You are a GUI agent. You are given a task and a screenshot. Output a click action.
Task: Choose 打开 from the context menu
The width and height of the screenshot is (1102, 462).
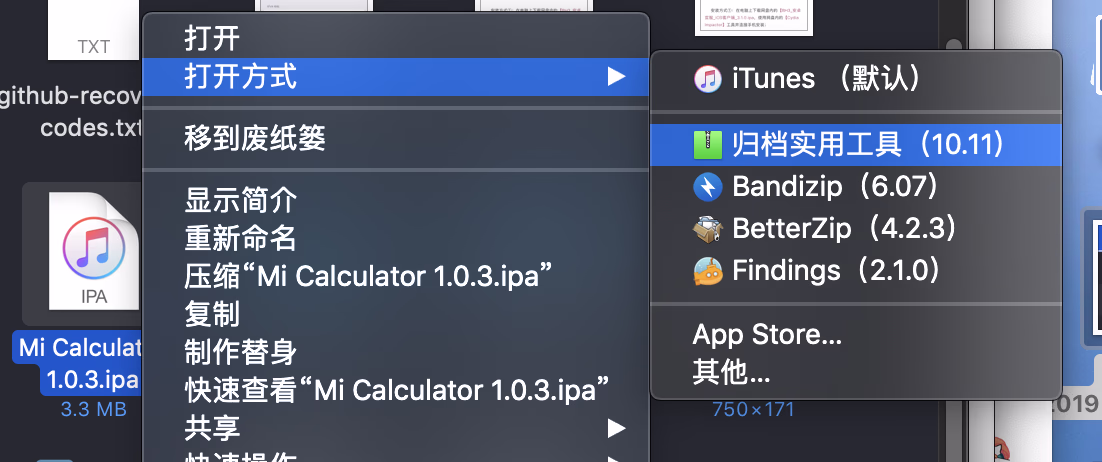pyautogui.click(x=212, y=39)
